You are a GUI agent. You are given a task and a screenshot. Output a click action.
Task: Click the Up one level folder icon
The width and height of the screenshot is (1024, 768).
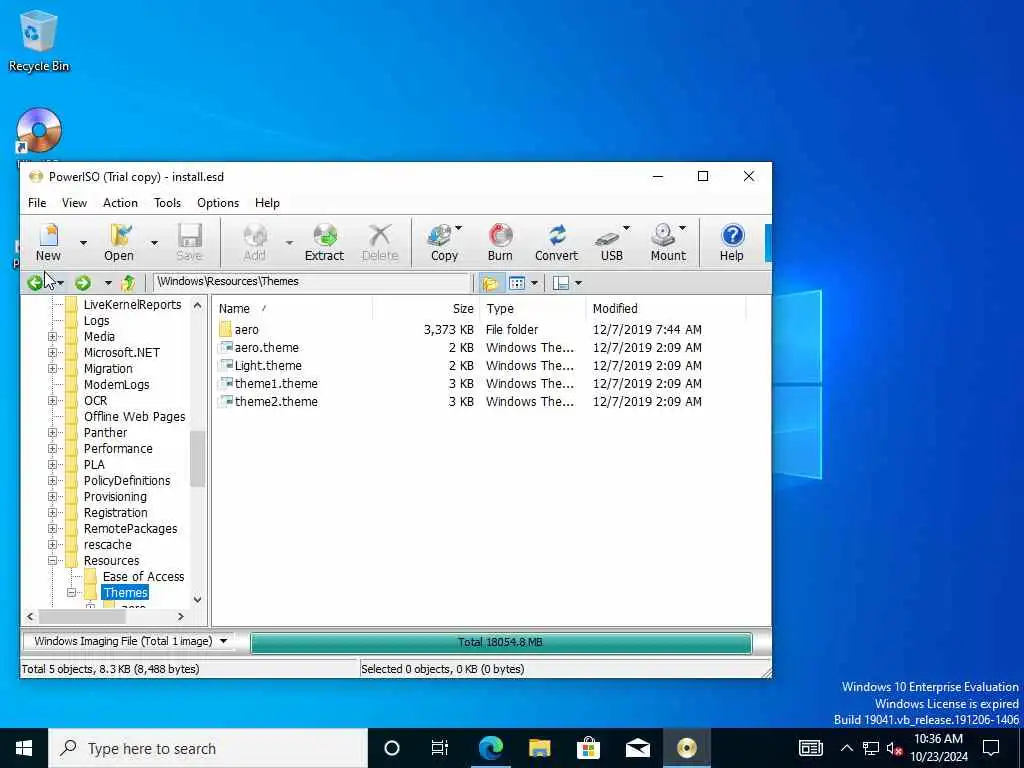pyautogui.click(x=129, y=283)
